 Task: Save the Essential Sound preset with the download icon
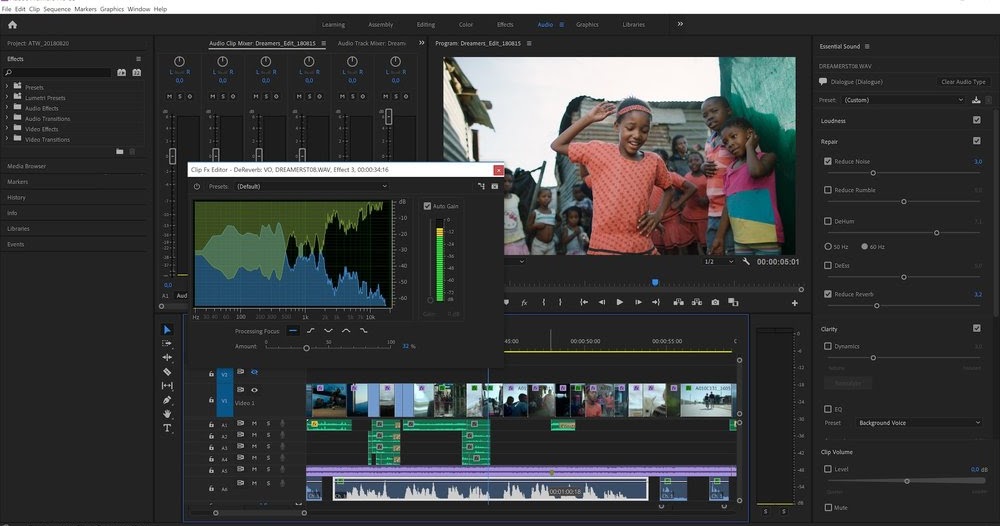976,100
